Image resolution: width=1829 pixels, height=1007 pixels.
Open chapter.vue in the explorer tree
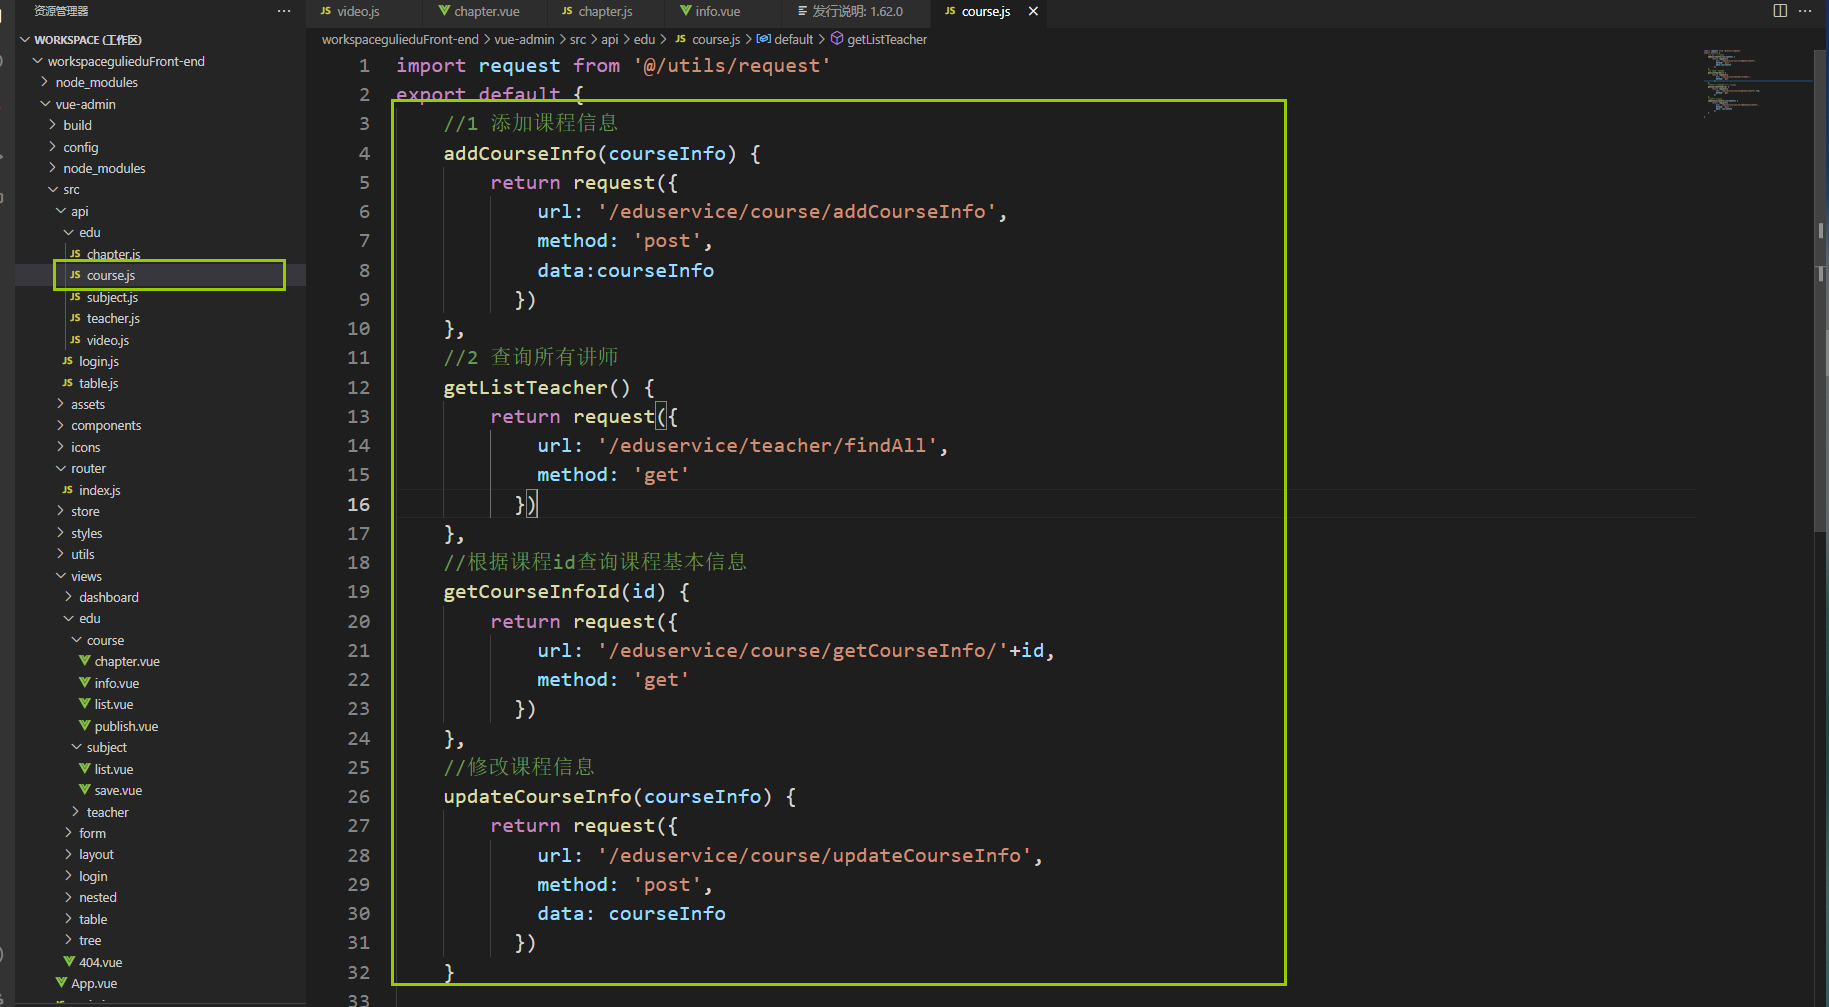click(127, 661)
